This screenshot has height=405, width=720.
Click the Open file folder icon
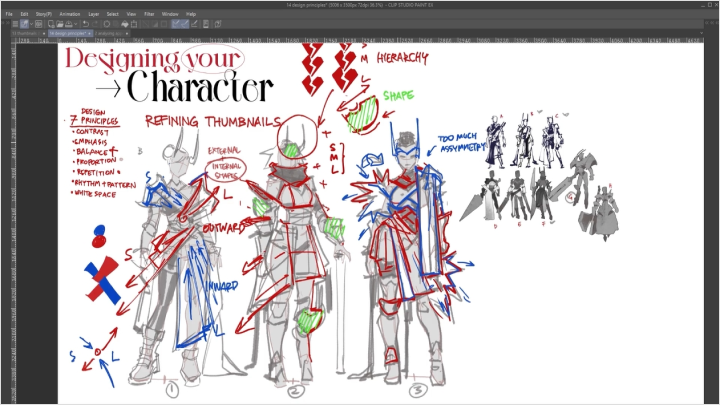click(x=60, y=24)
